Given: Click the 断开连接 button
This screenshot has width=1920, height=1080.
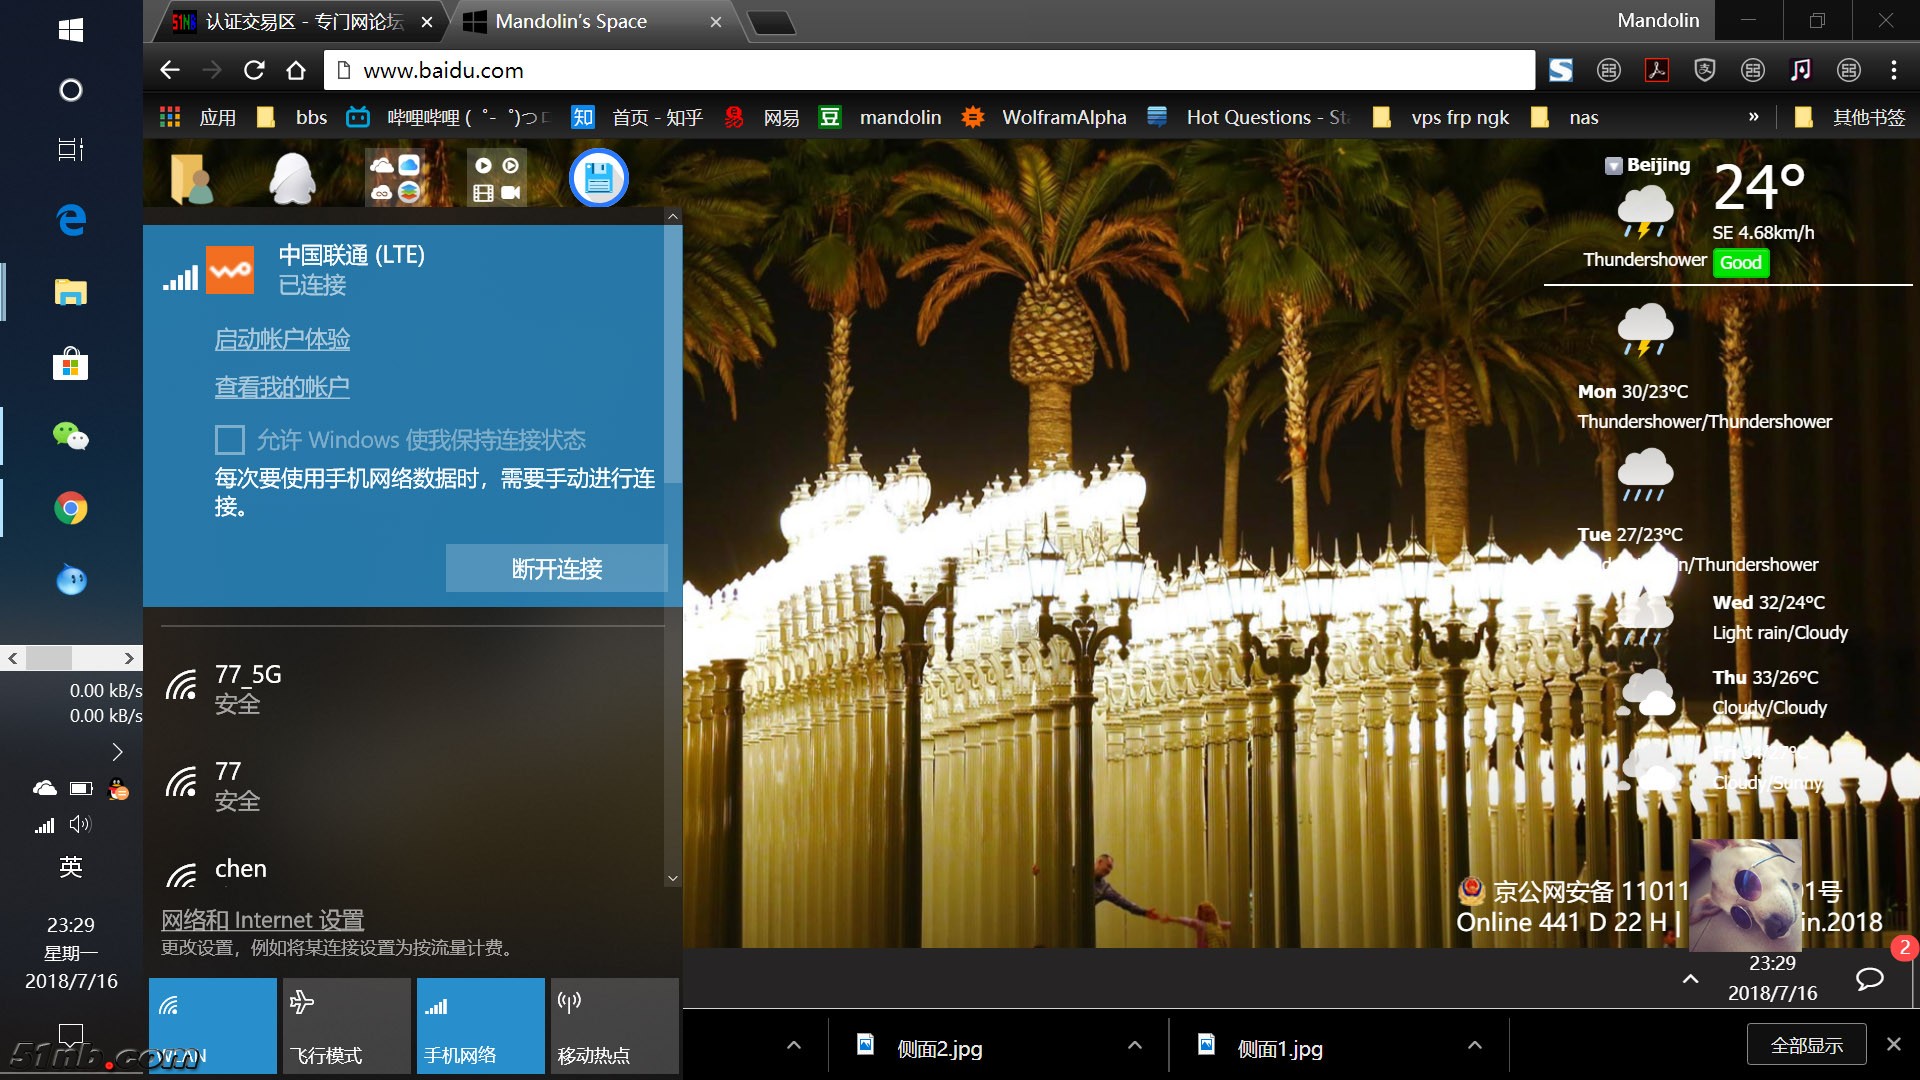Looking at the screenshot, I should pos(556,568).
